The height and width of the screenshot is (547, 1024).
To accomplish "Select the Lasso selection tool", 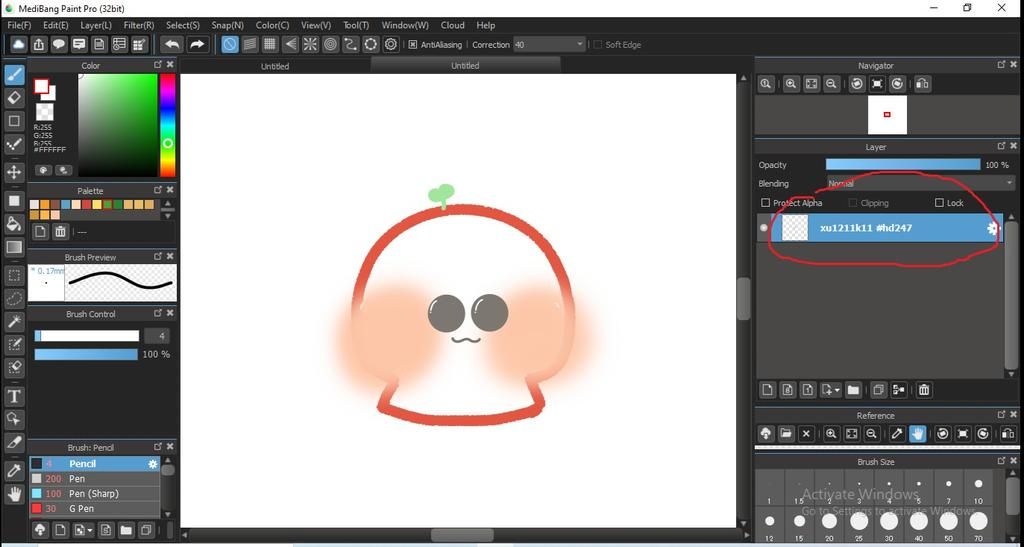I will pos(14,298).
